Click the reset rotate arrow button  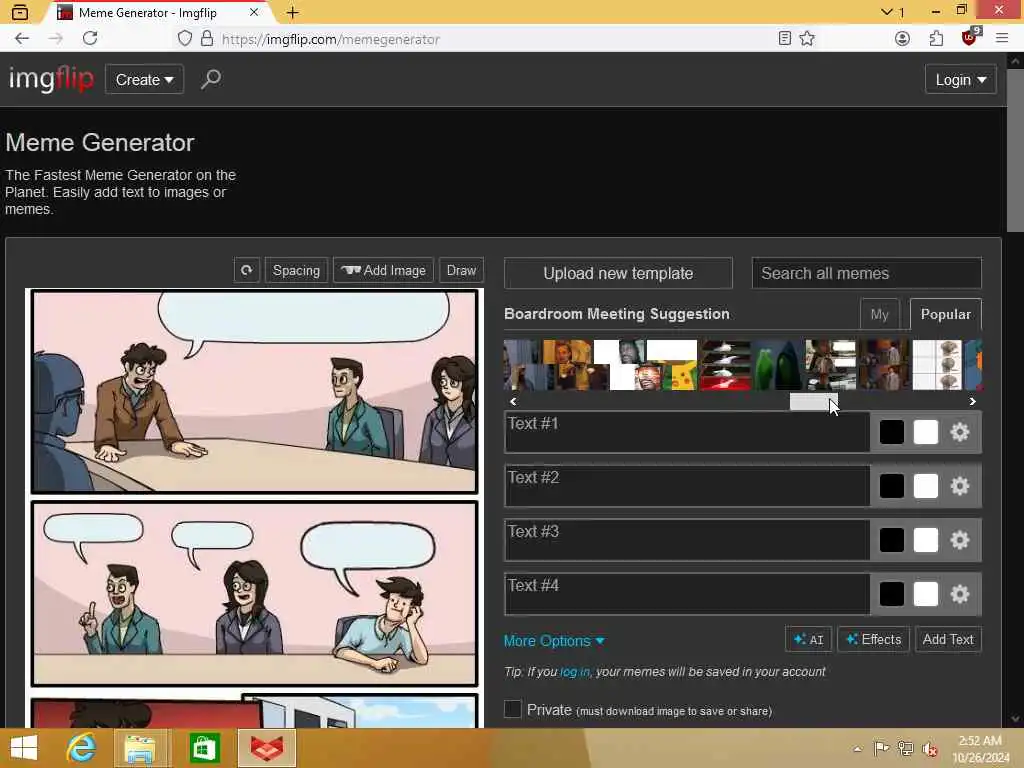point(246,270)
